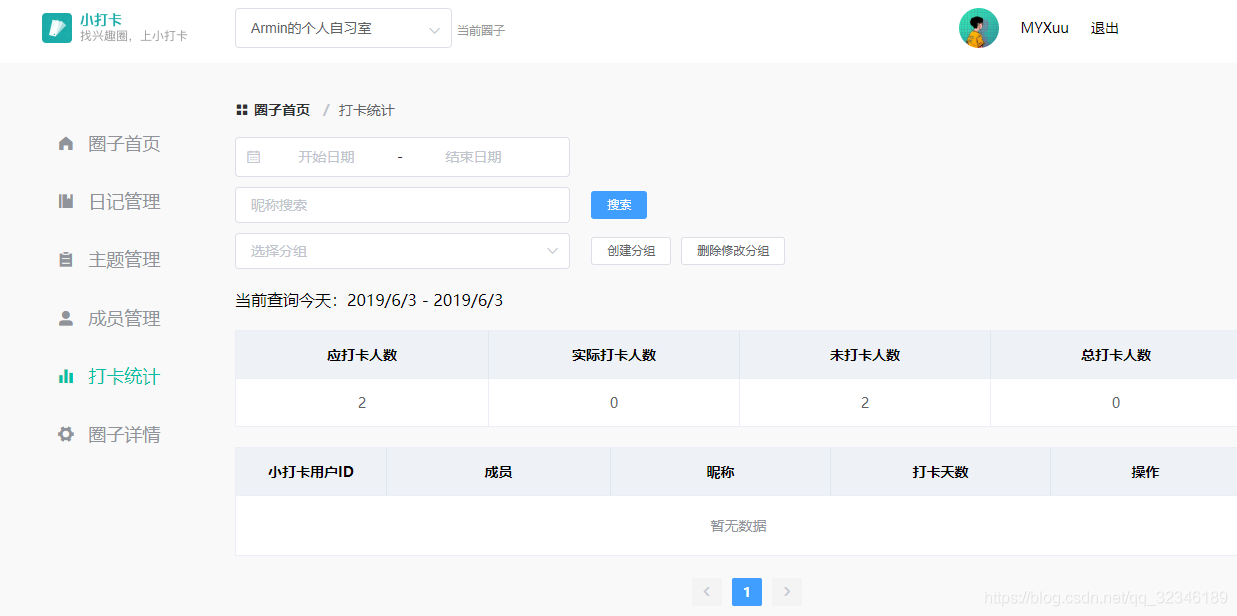Open the MYXuu user avatar
This screenshot has width=1237, height=616.
(979, 28)
